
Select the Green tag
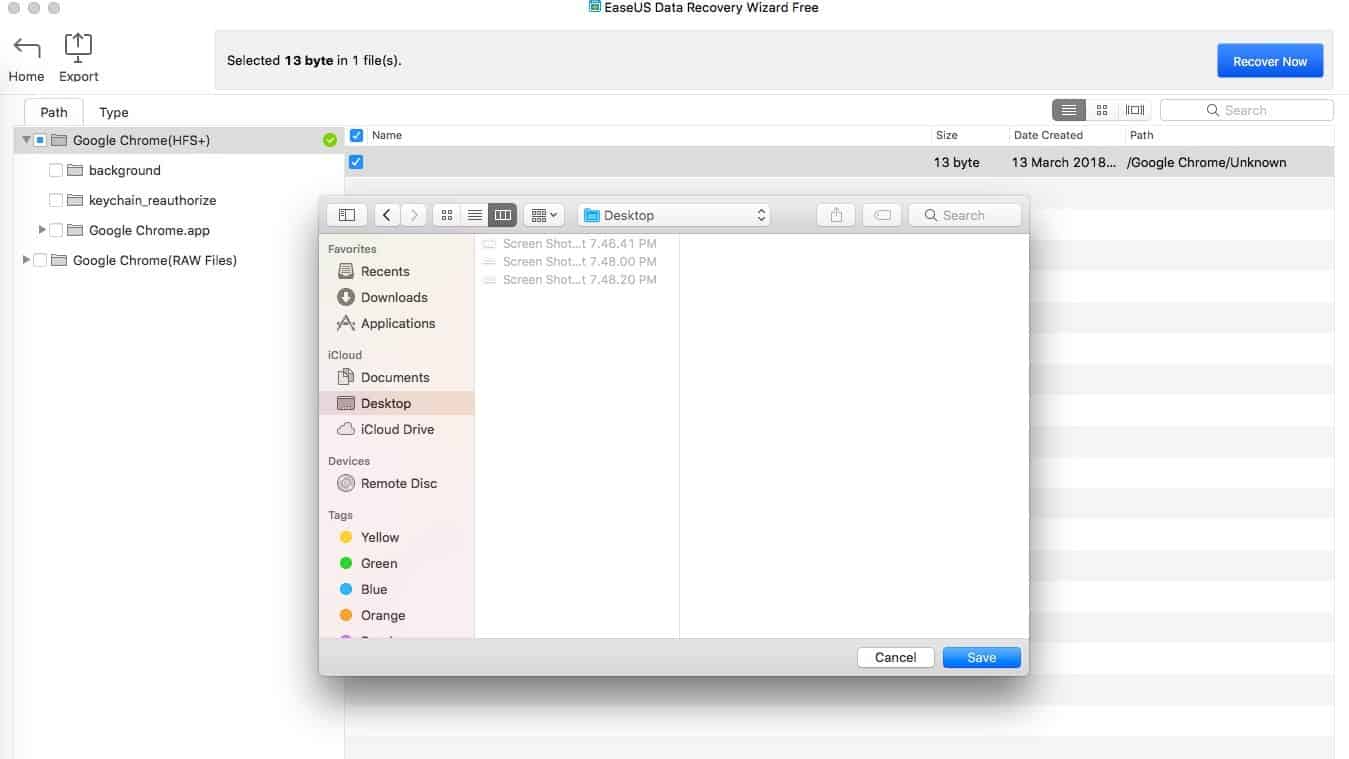pyautogui.click(x=368, y=563)
